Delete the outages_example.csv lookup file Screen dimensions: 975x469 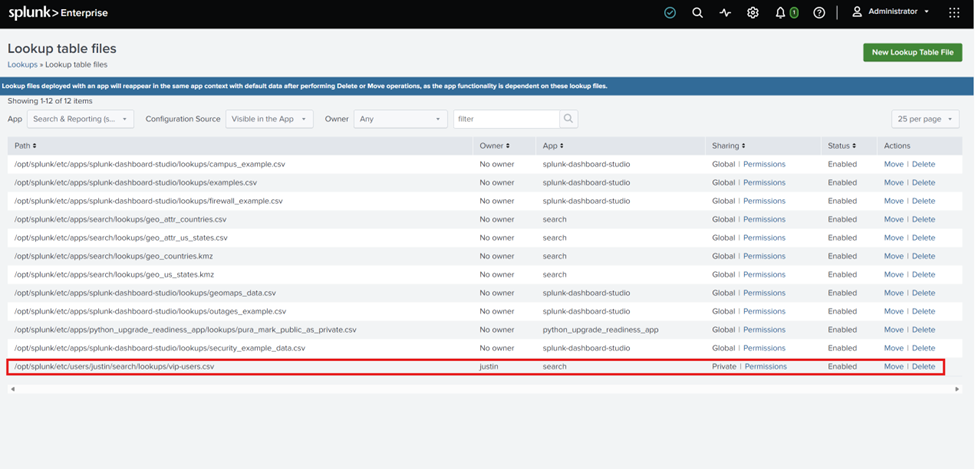[923, 311]
